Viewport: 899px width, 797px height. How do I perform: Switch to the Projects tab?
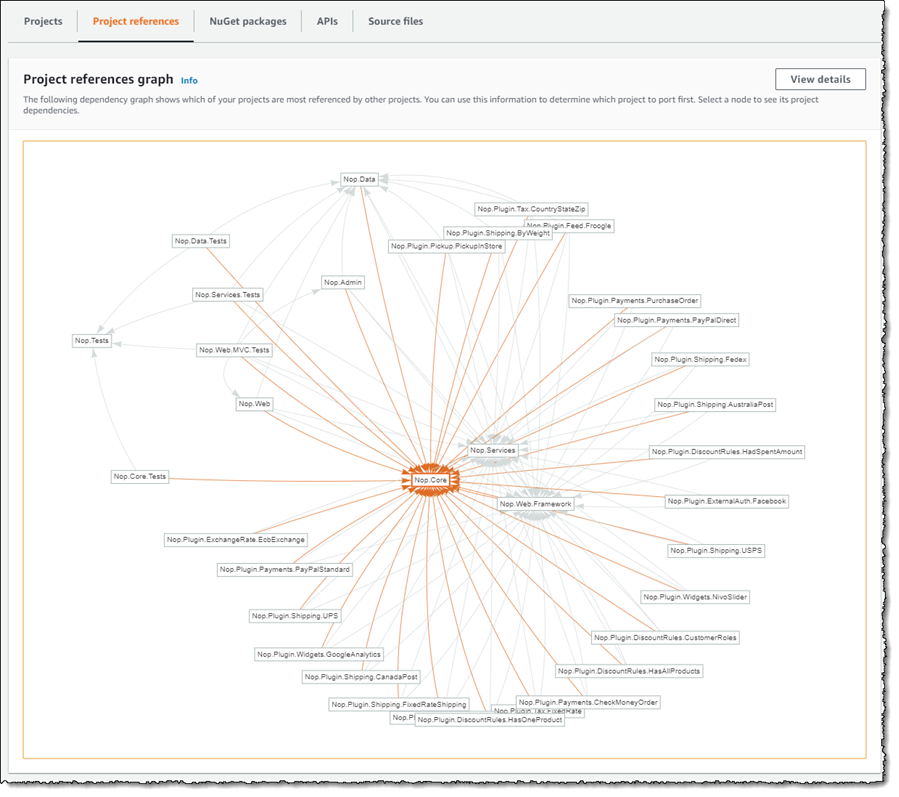43,21
